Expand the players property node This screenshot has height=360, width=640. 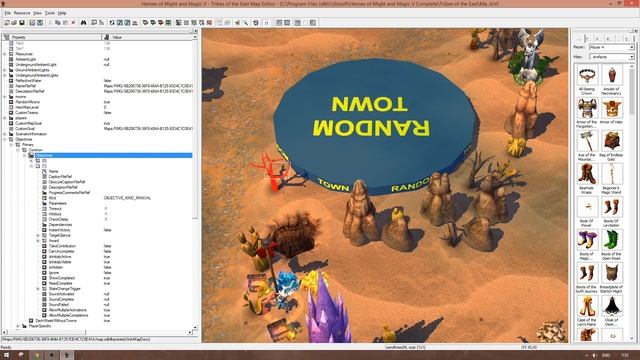pyautogui.click(x=5, y=118)
